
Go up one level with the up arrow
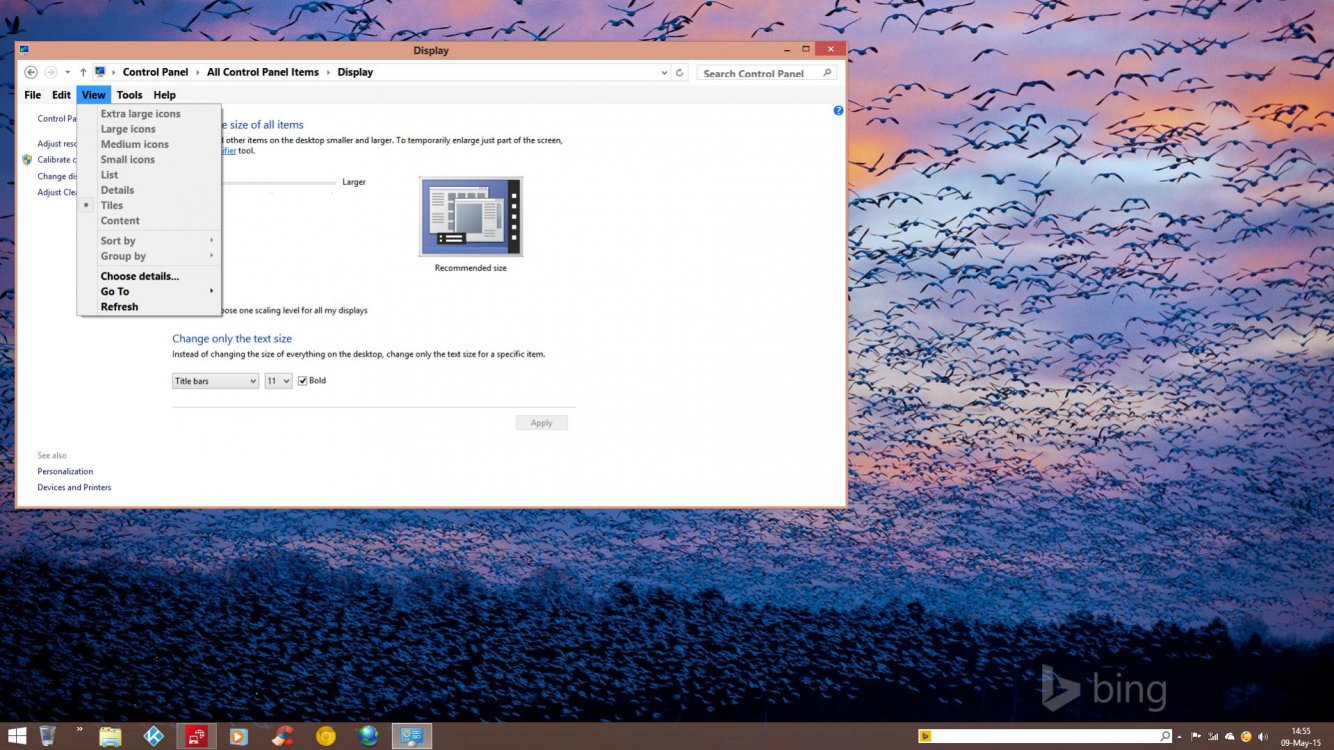coord(83,72)
